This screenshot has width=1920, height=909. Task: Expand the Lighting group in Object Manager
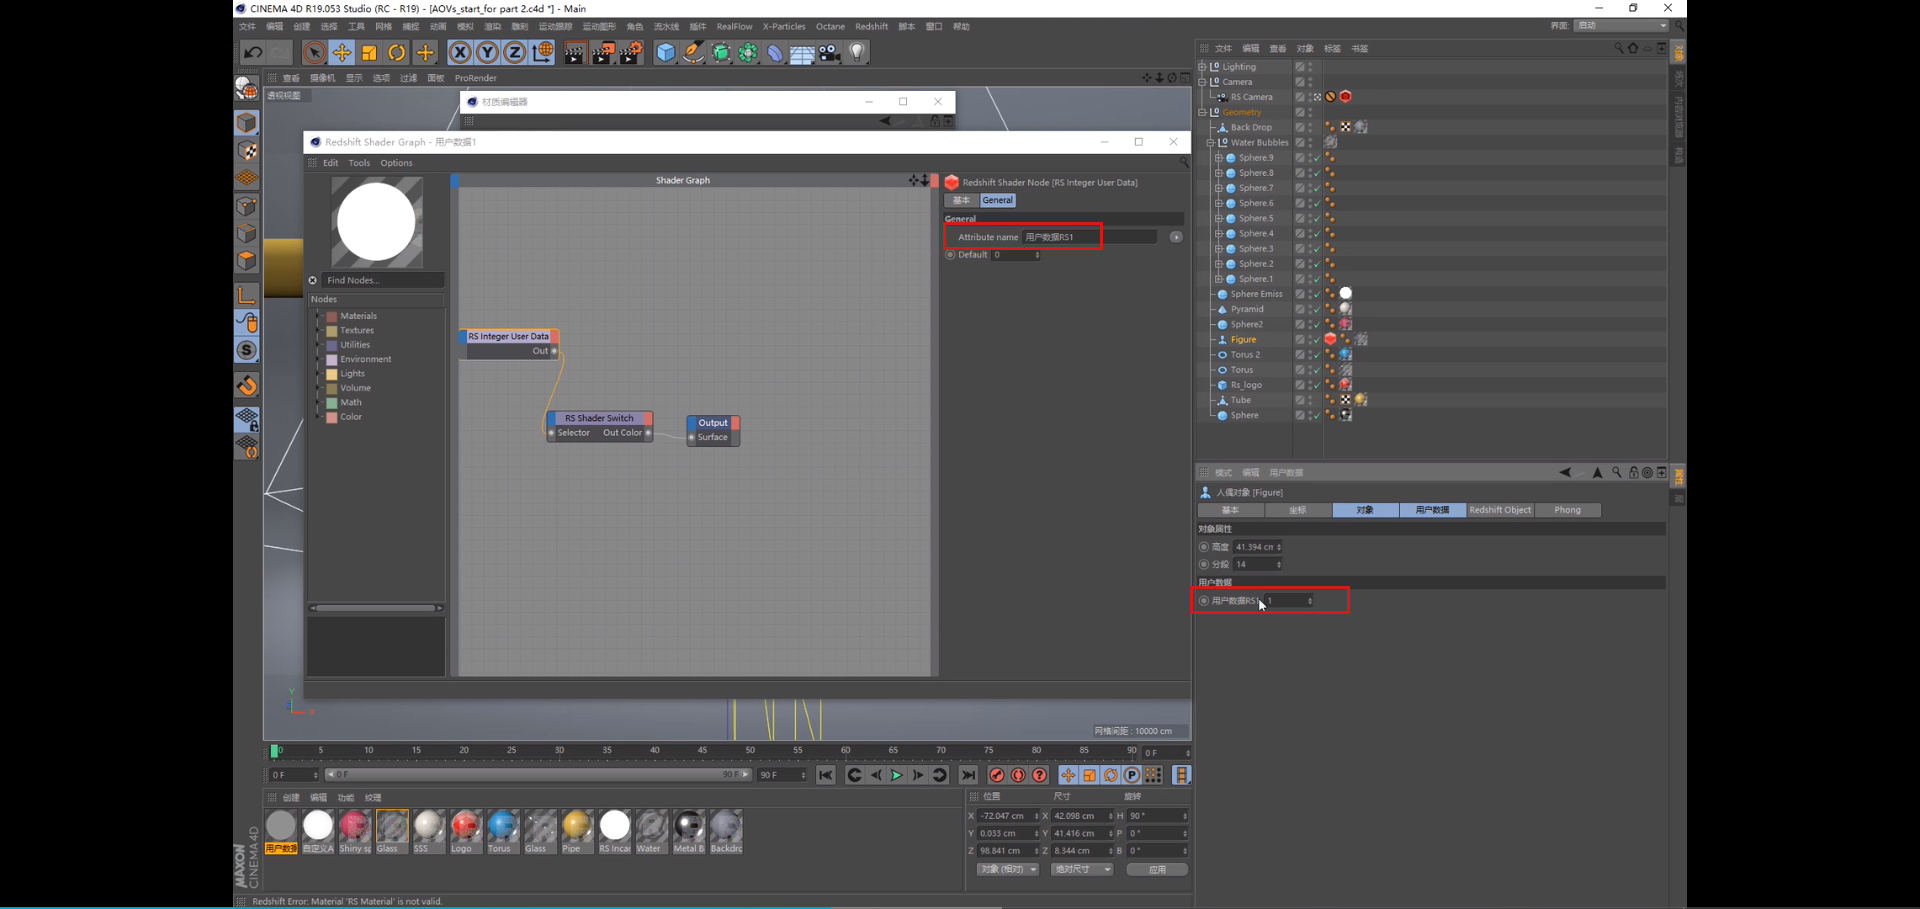click(1203, 67)
